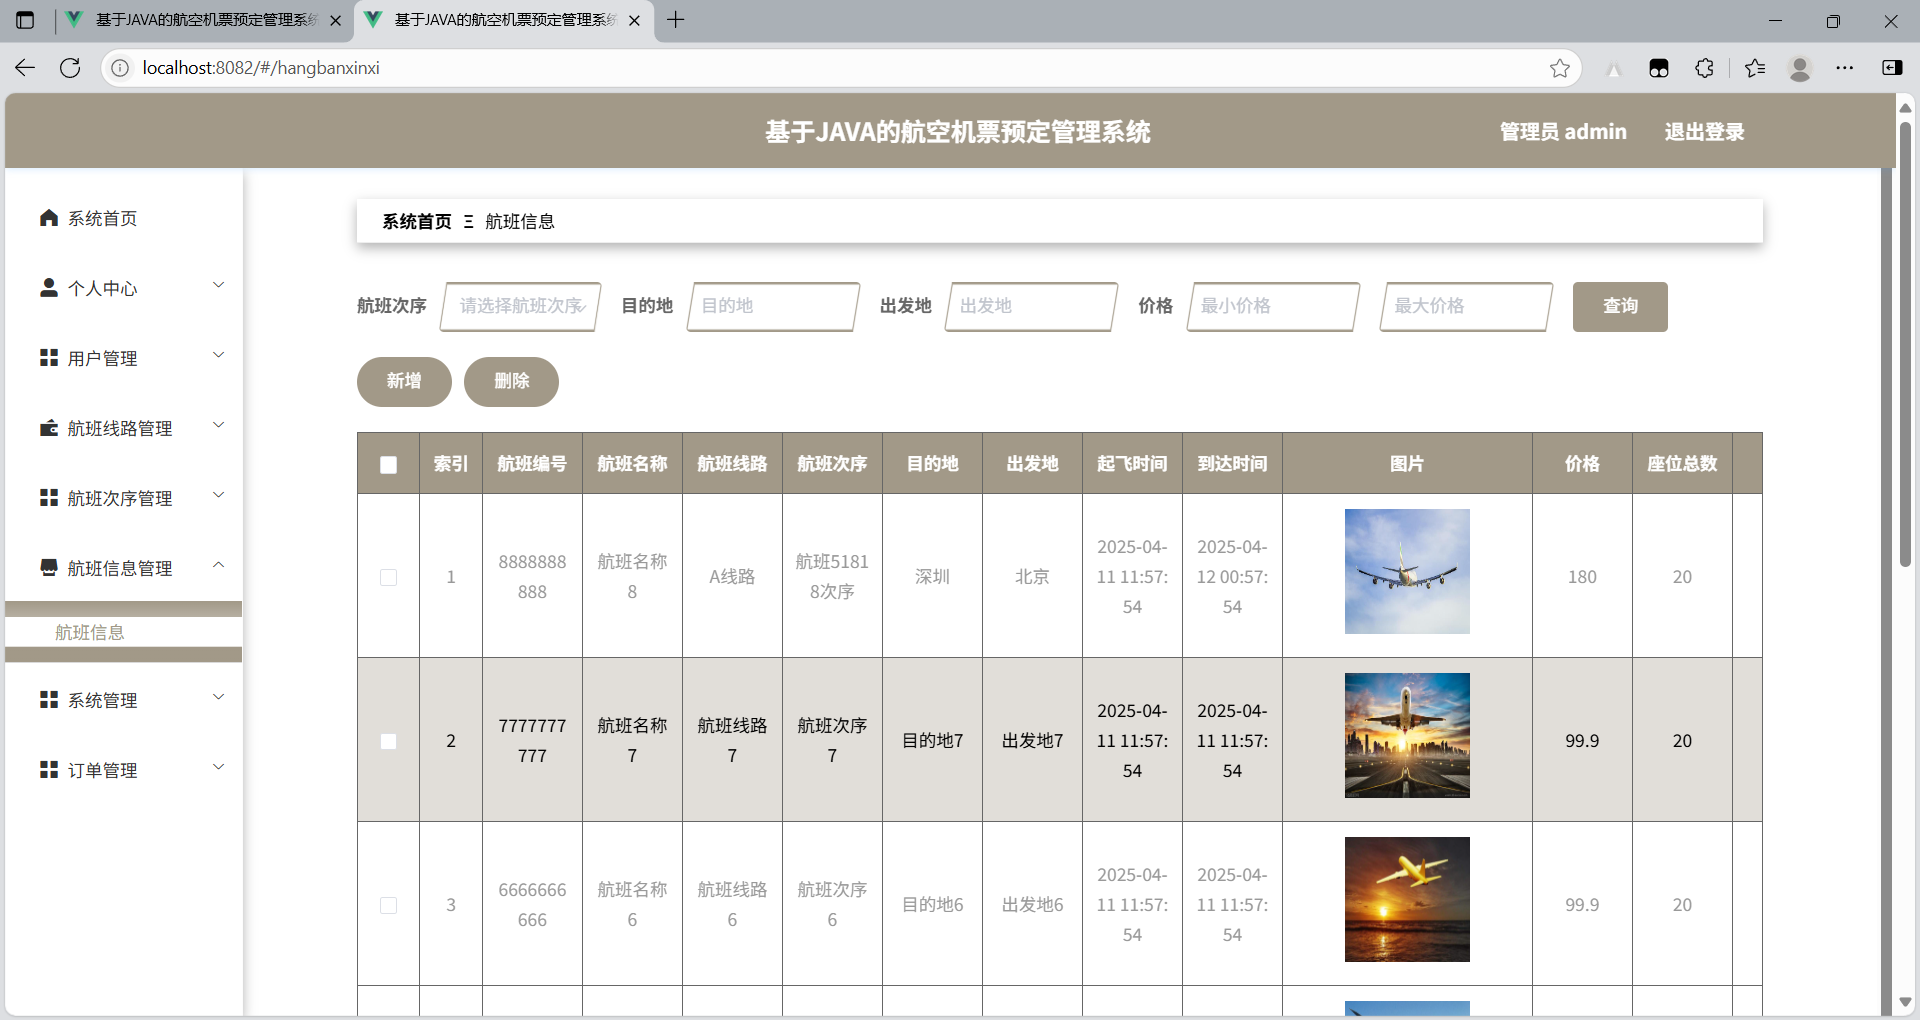This screenshot has height=1020, width=1920.
Task: Click the grid icon beside 用户管理
Action: pos(48,358)
